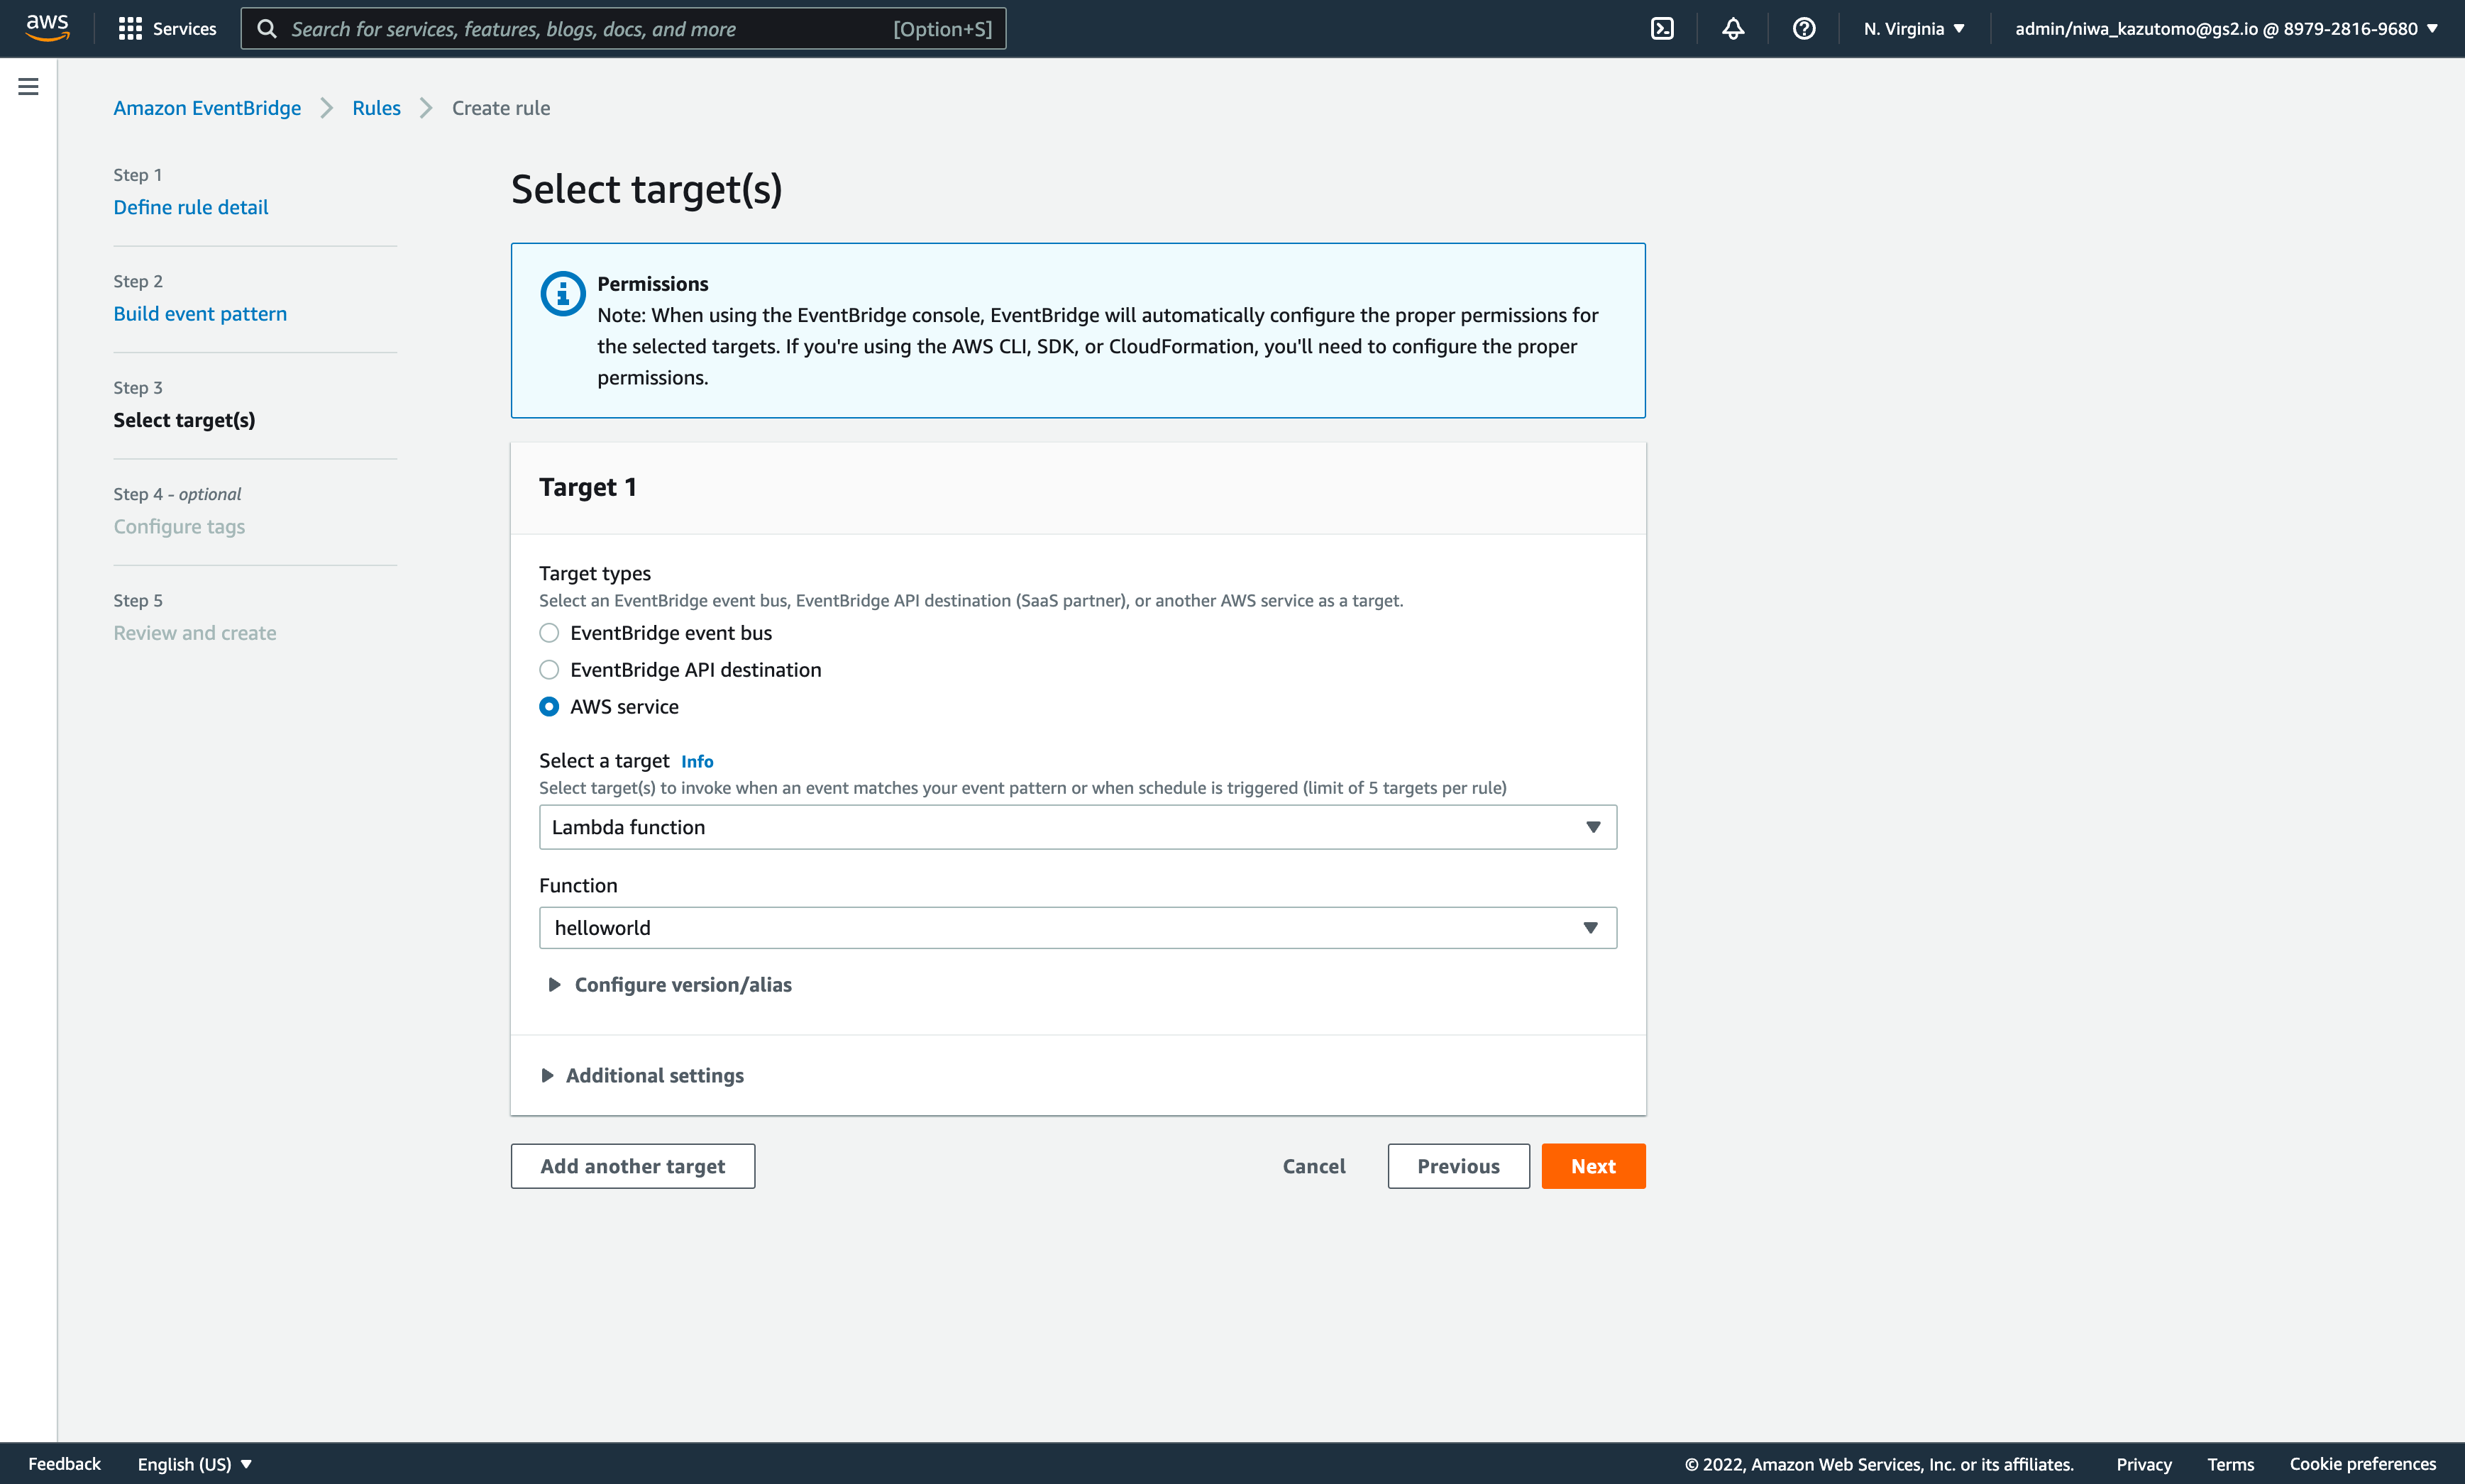Viewport: 2465px width, 1484px height.
Task: Select EventBridge API destination target type
Action: point(549,670)
